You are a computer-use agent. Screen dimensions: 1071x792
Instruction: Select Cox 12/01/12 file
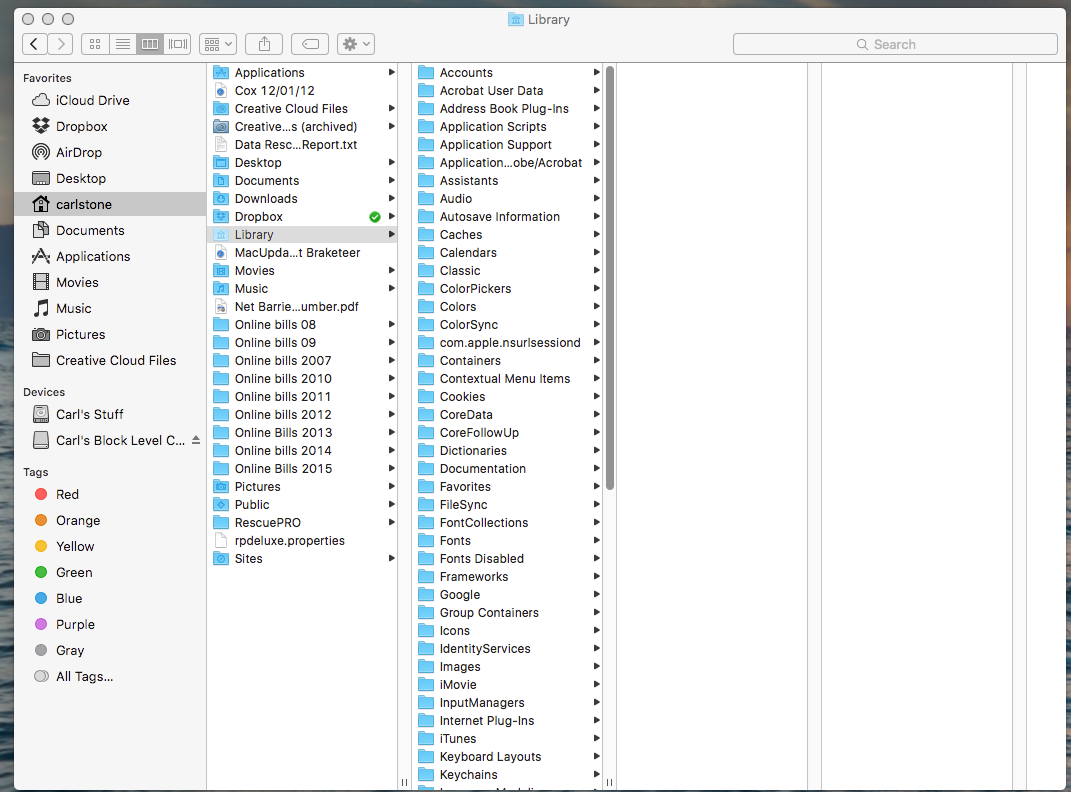point(303,91)
